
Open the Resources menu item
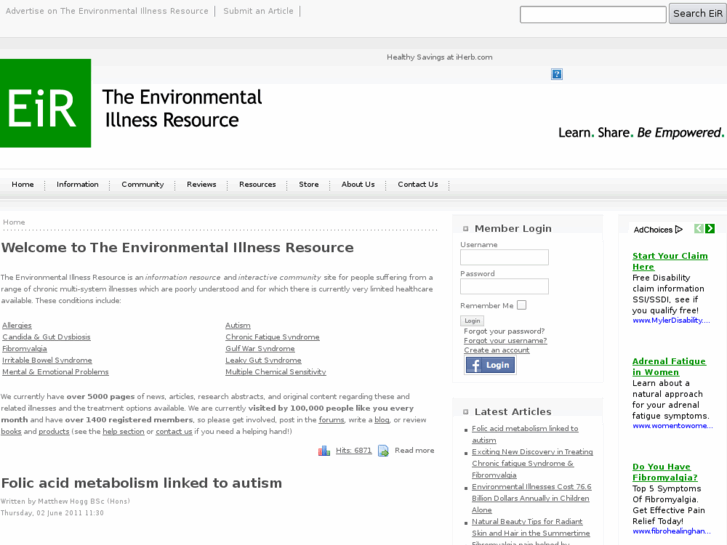pyautogui.click(x=257, y=184)
